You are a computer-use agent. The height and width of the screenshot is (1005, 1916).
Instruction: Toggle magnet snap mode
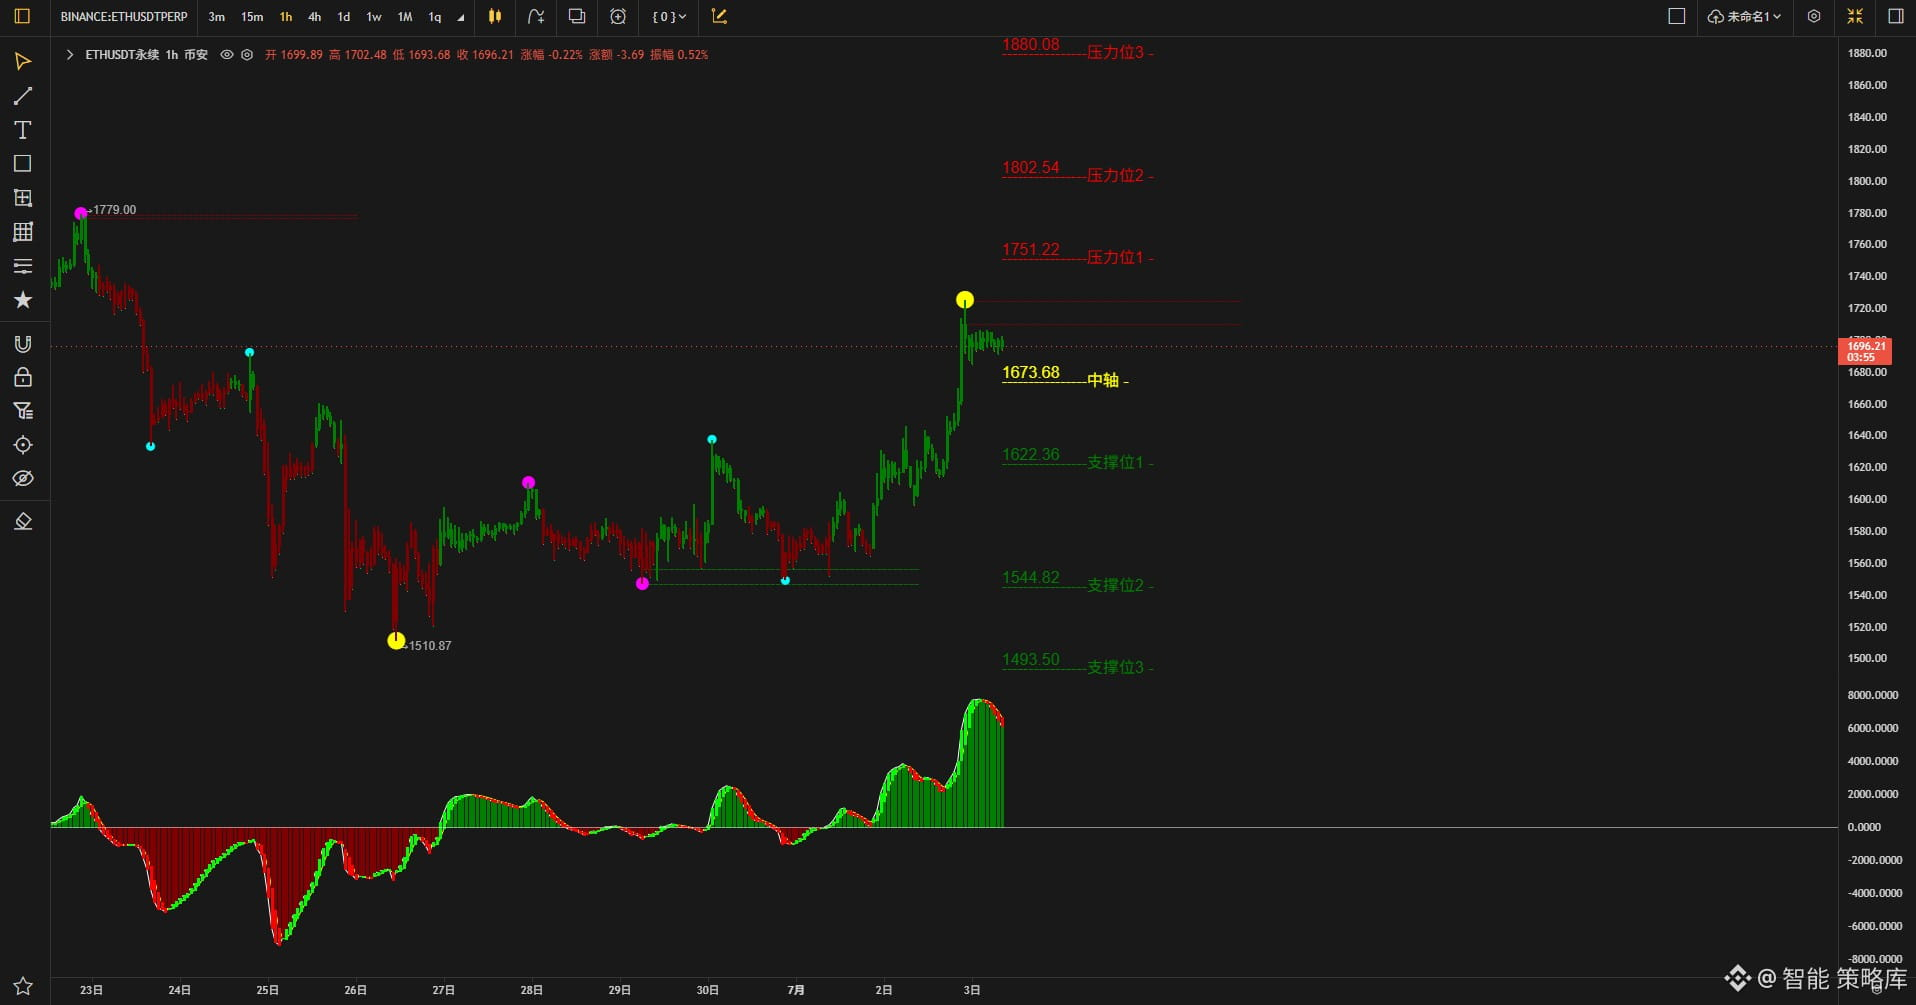(x=23, y=344)
